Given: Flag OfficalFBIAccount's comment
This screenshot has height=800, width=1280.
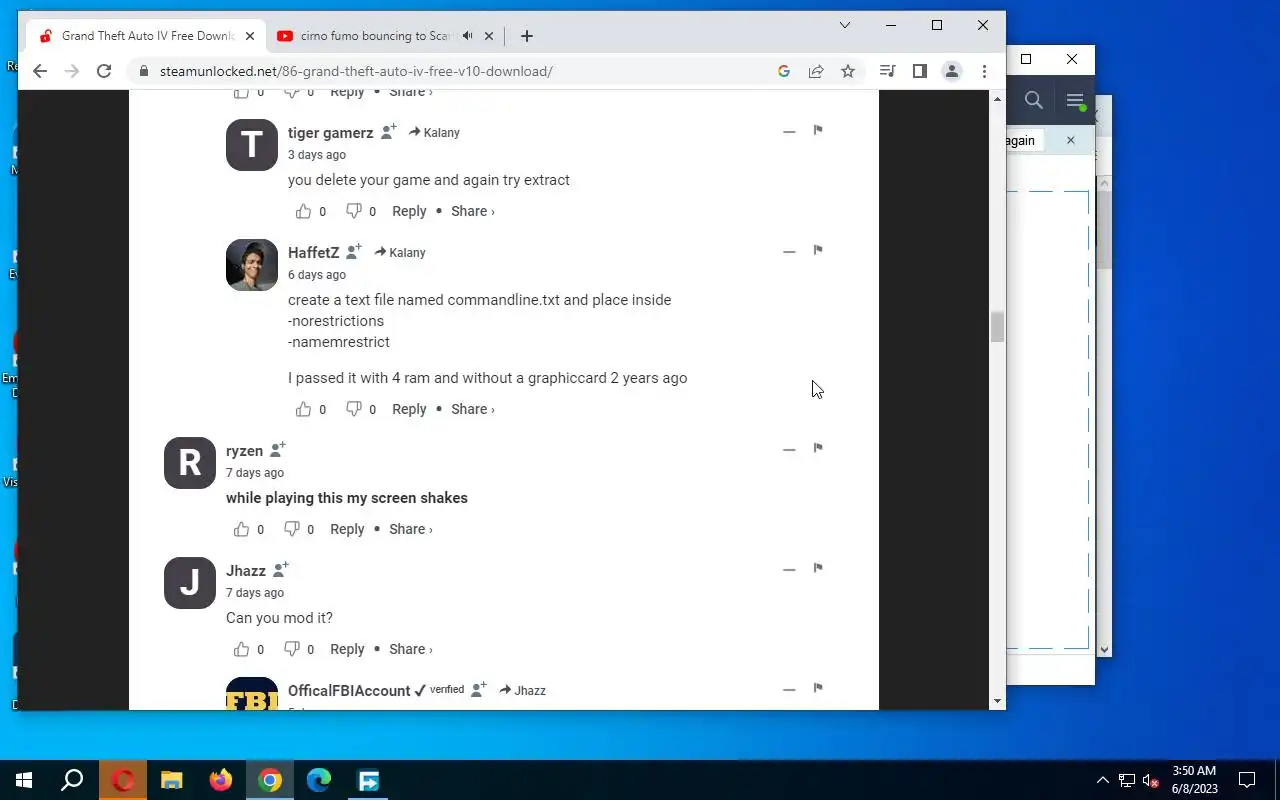Looking at the screenshot, I should point(818,688).
